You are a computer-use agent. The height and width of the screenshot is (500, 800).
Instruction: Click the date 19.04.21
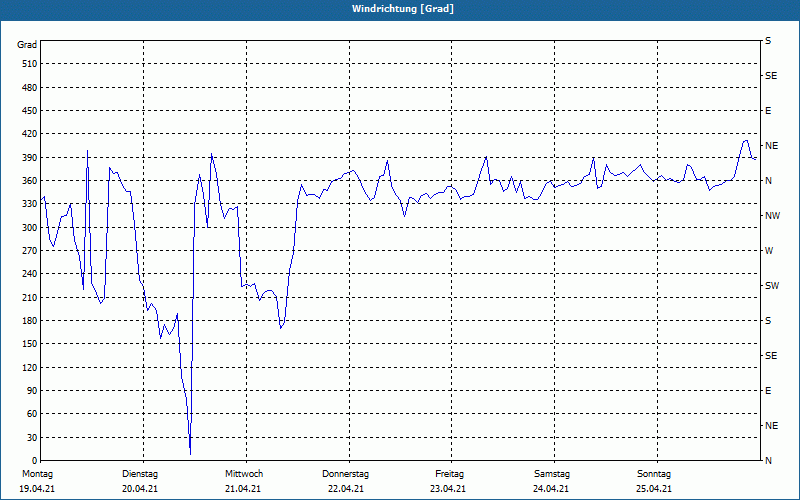point(37,489)
